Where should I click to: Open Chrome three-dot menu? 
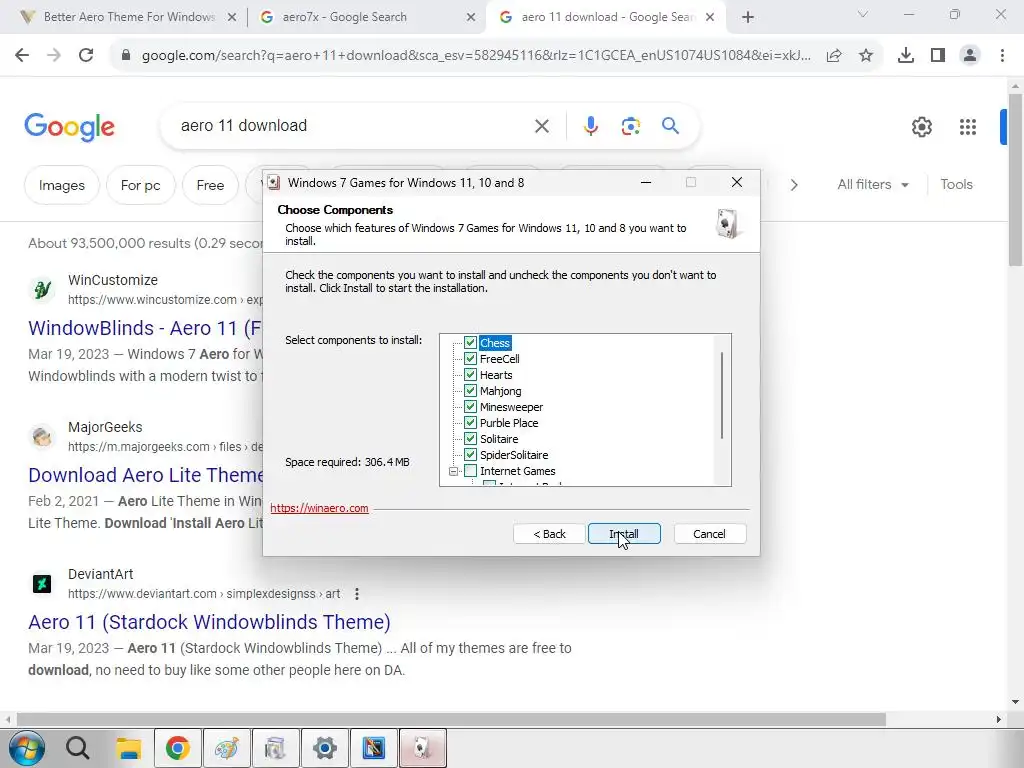click(x=1002, y=56)
